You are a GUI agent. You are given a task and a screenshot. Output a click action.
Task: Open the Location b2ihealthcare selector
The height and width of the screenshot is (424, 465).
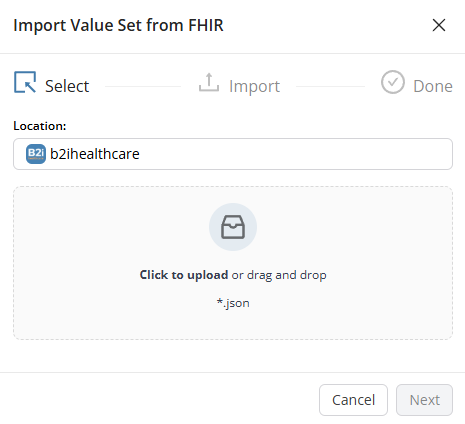(x=233, y=154)
